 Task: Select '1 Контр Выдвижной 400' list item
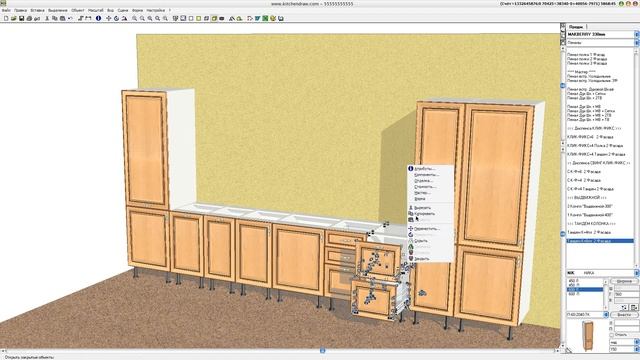[590, 215]
